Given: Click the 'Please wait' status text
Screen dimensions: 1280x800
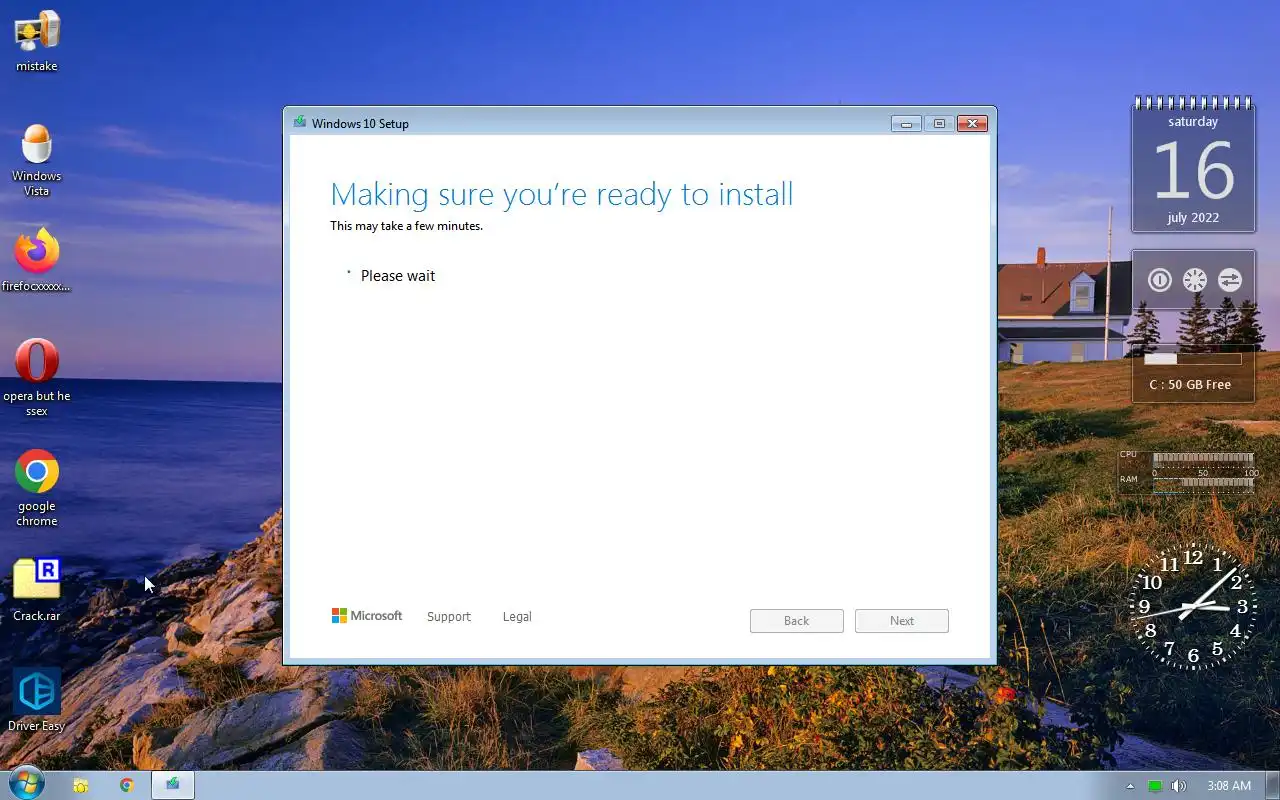Looking at the screenshot, I should pos(398,276).
